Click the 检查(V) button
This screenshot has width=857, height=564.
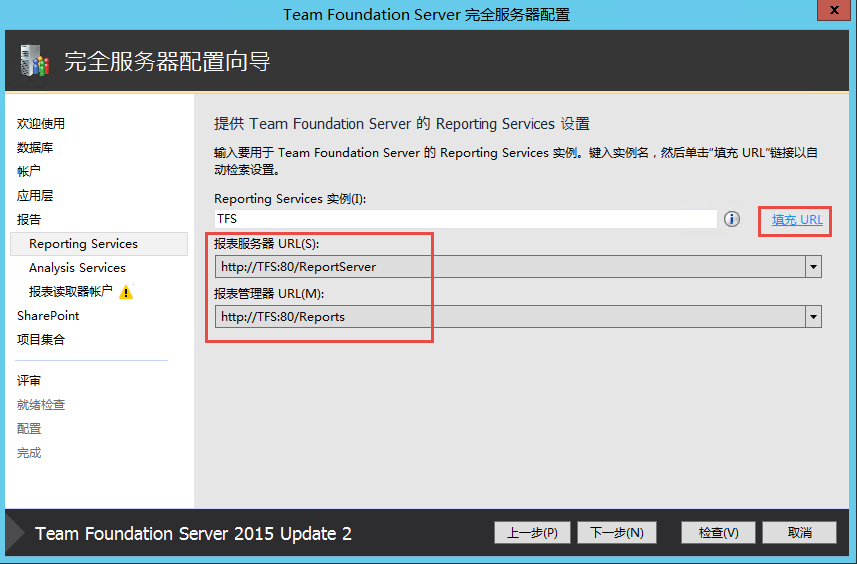click(x=718, y=533)
